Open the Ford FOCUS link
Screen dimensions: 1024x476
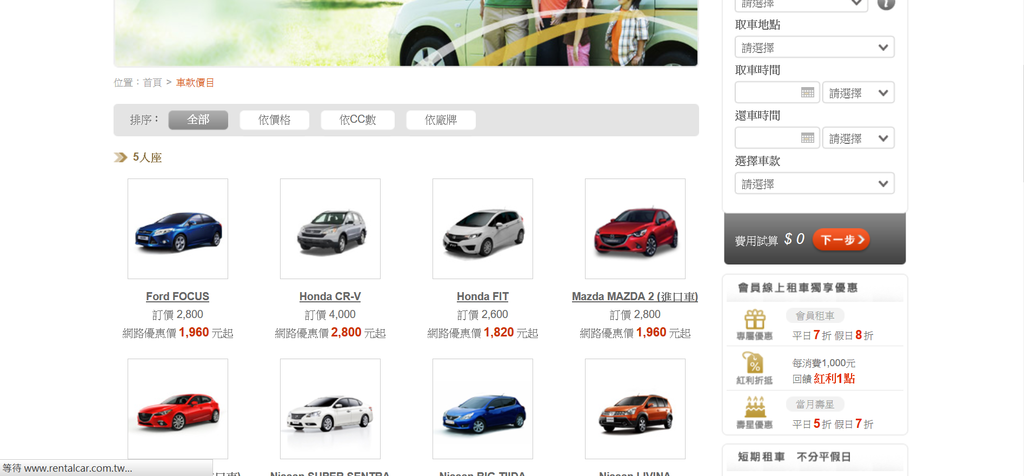178,296
